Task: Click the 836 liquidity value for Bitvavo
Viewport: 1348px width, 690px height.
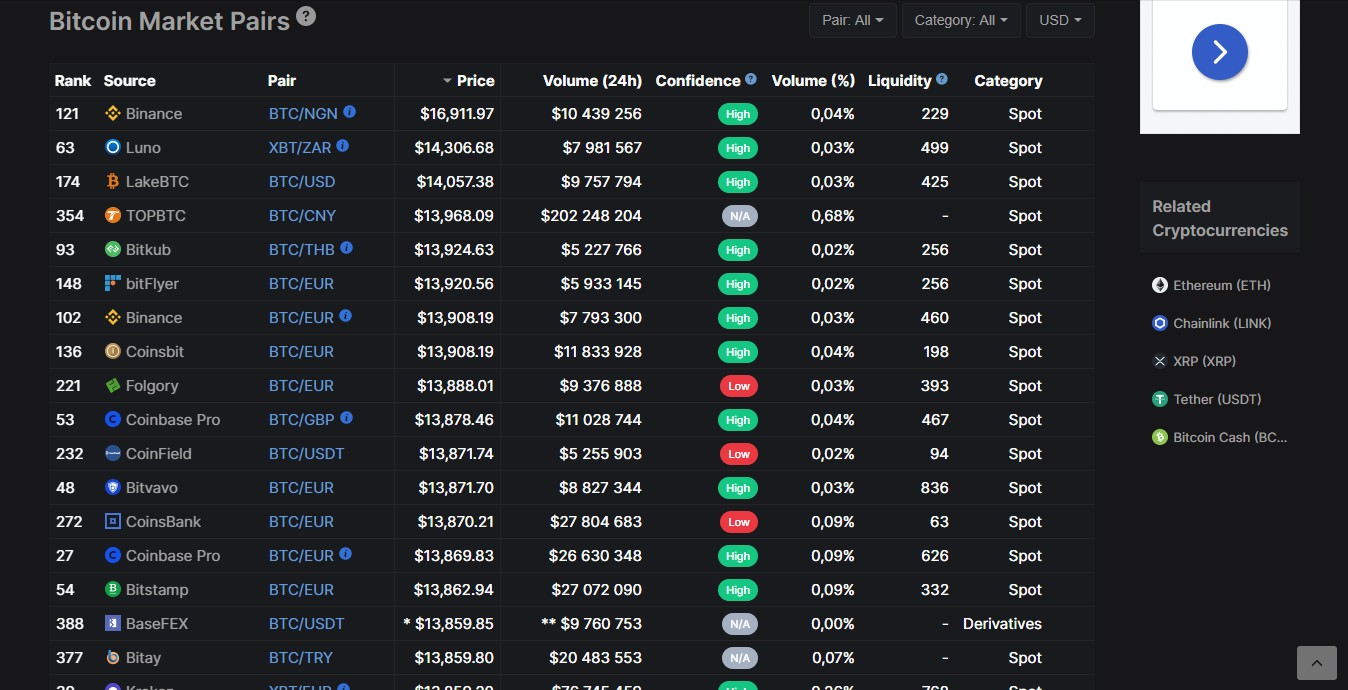Action: pyautogui.click(x=934, y=487)
